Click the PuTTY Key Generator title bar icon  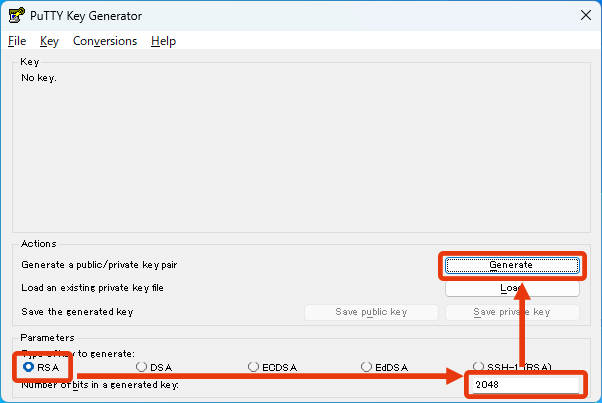[x=17, y=15]
